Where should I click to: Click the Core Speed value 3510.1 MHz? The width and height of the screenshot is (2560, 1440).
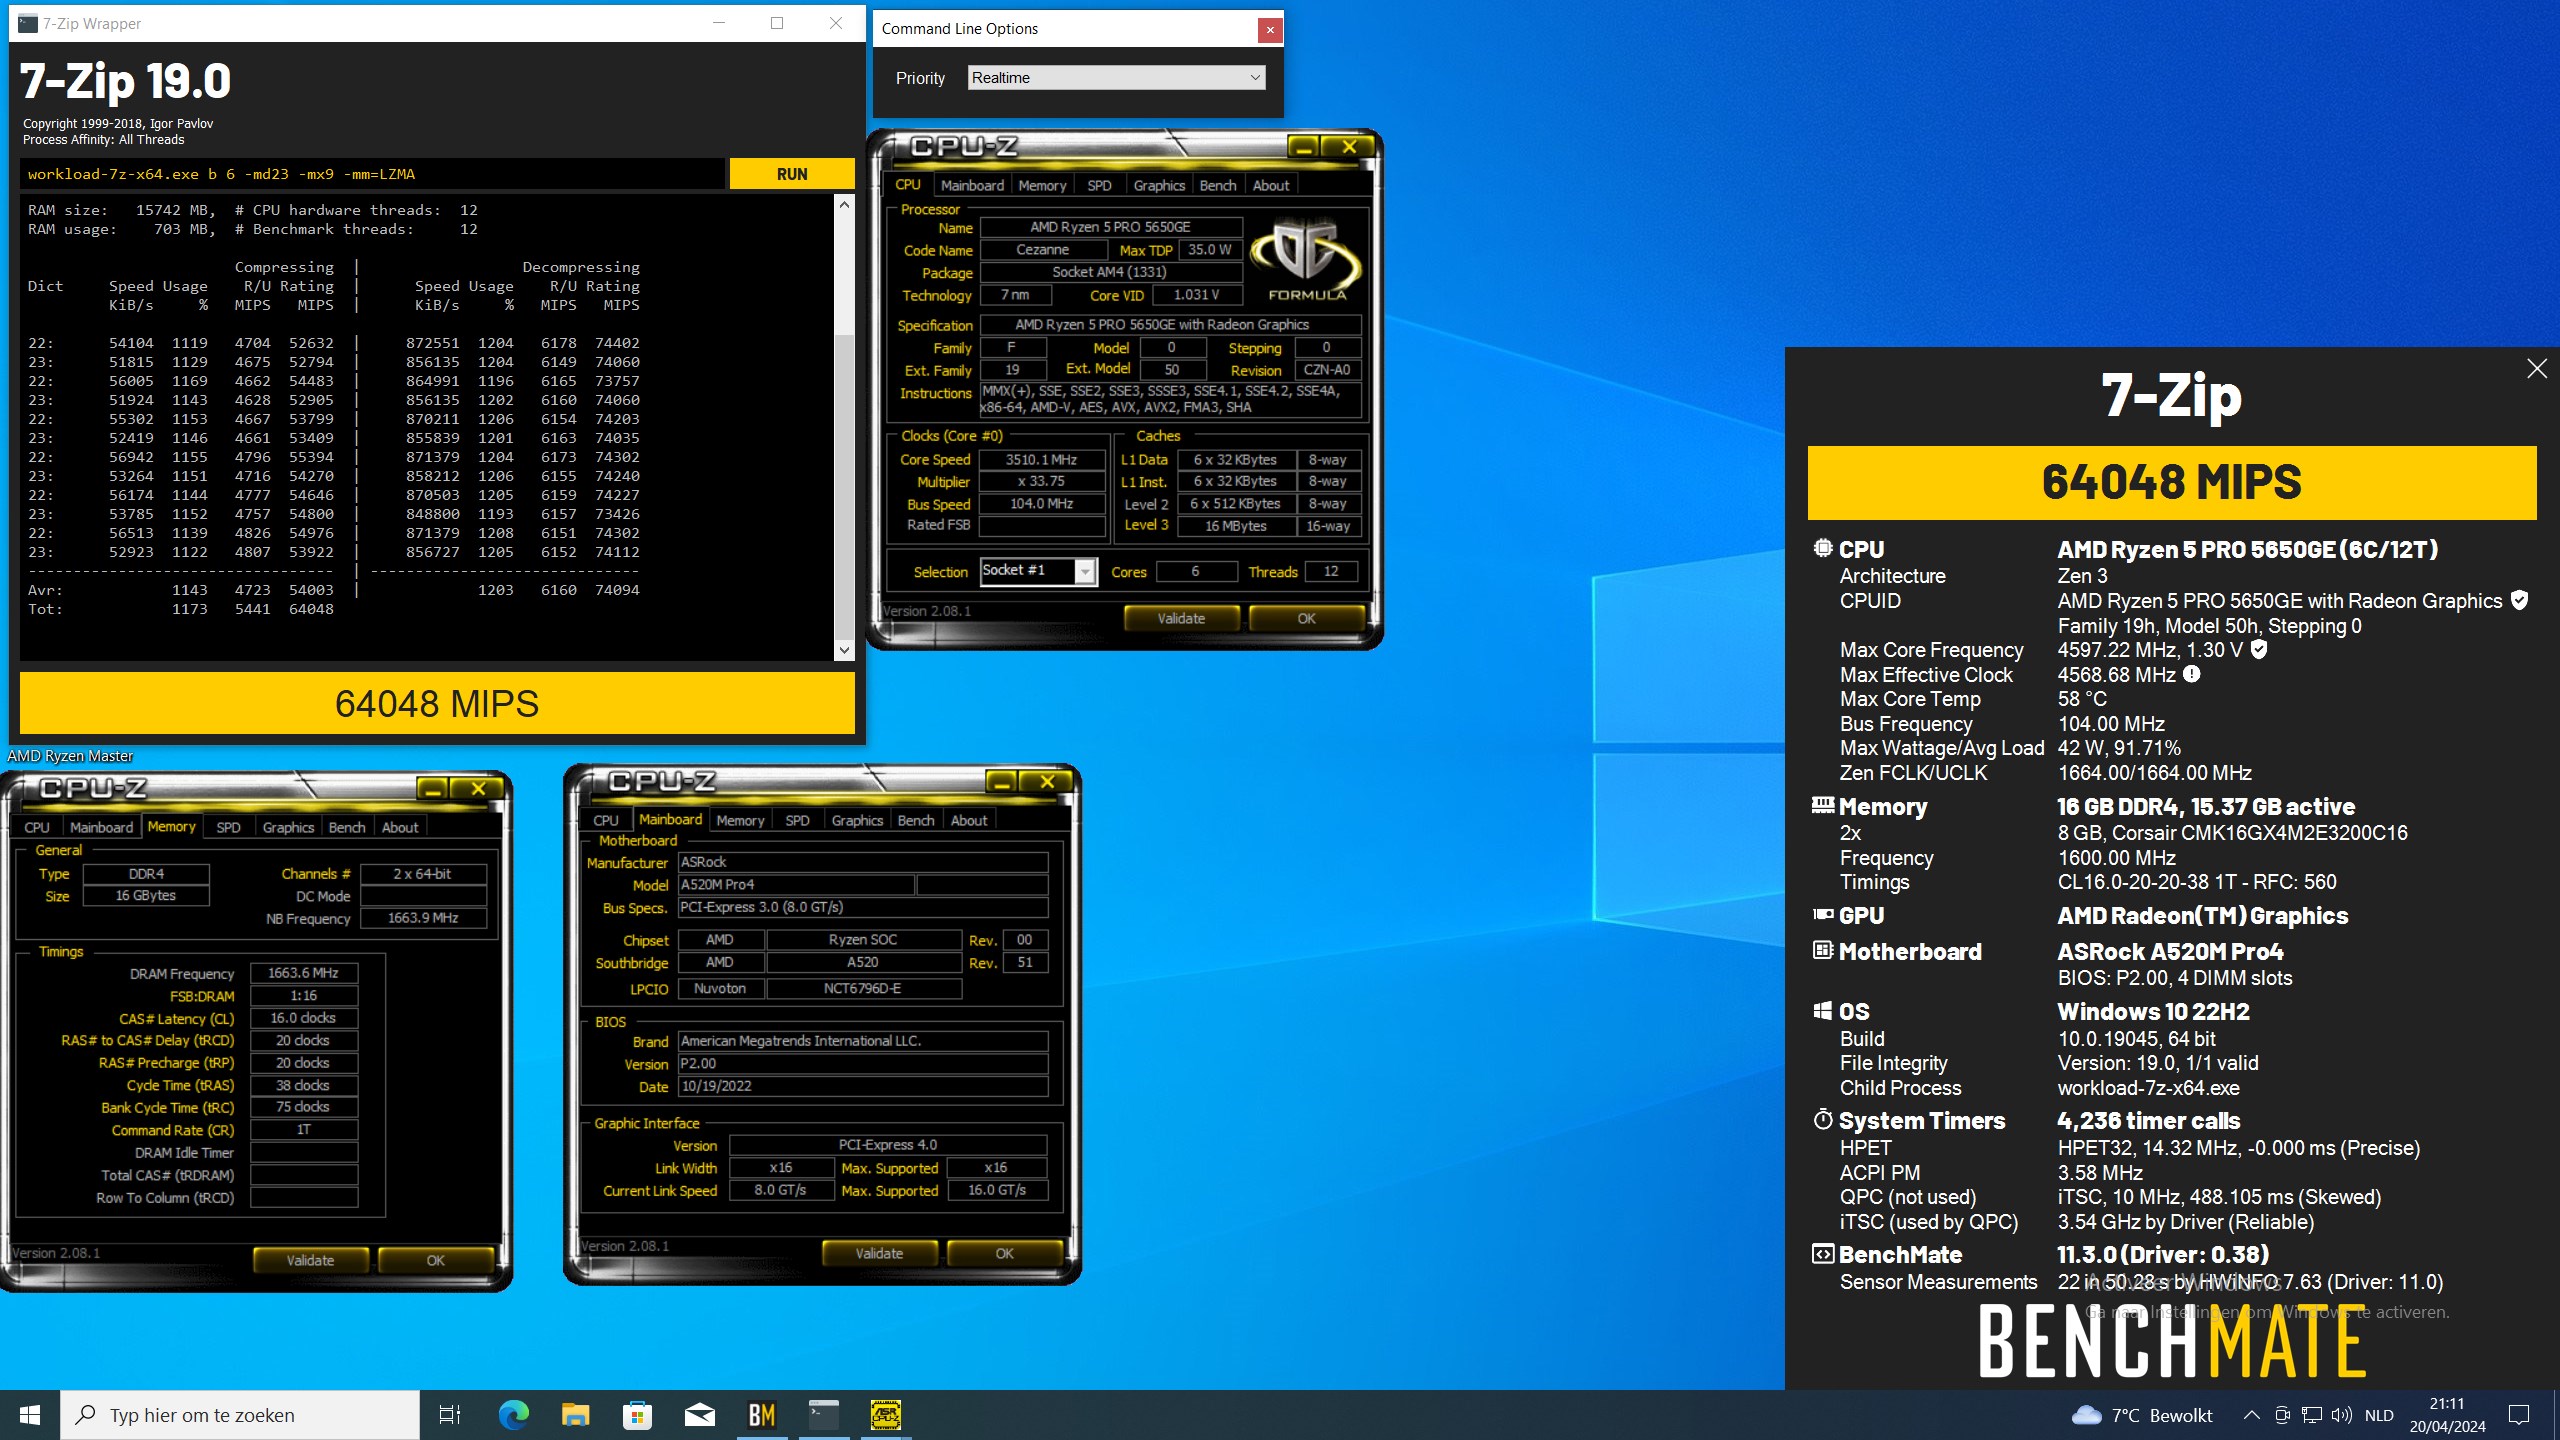[x=1041, y=459]
